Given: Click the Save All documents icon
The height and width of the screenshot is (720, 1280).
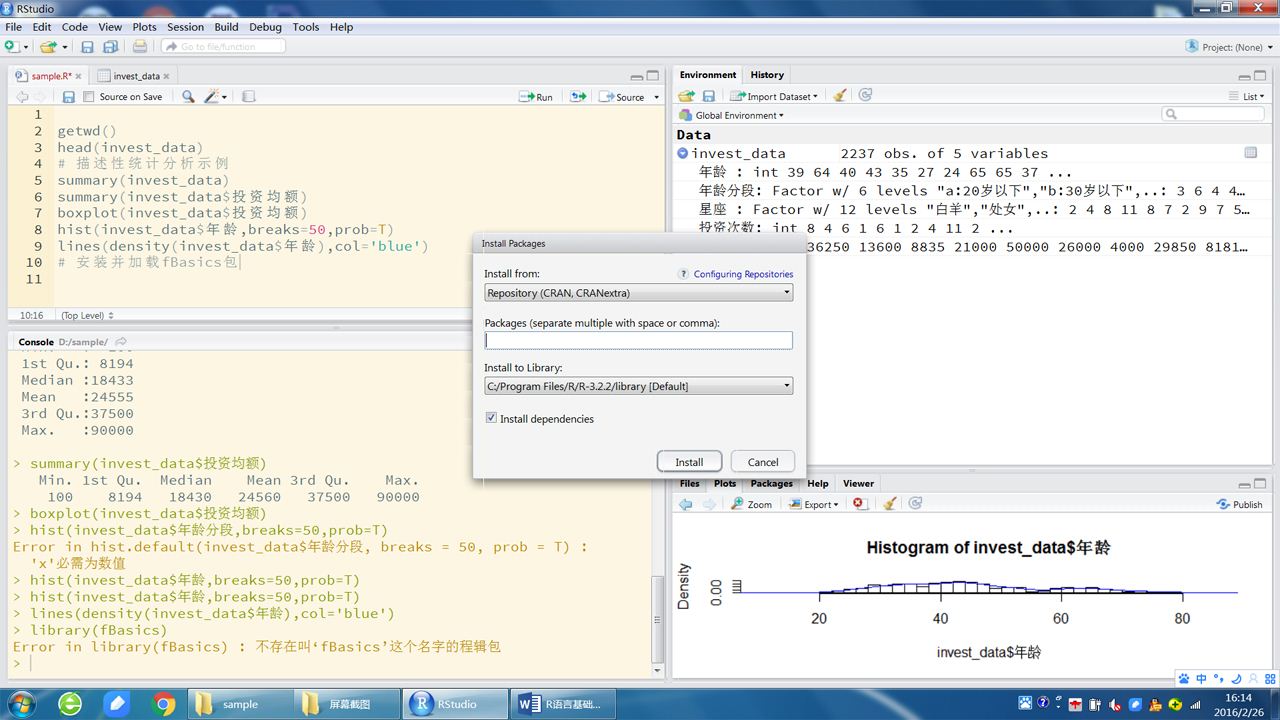Looking at the screenshot, I should click(110, 47).
